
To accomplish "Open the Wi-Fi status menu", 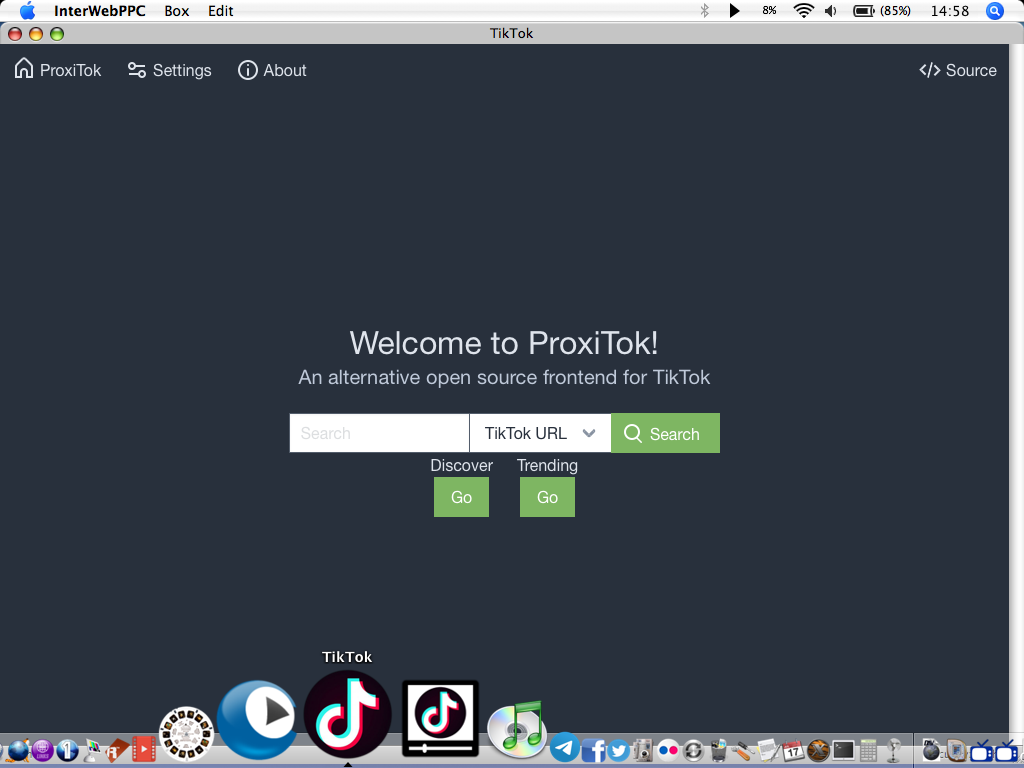I will (803, 10).
